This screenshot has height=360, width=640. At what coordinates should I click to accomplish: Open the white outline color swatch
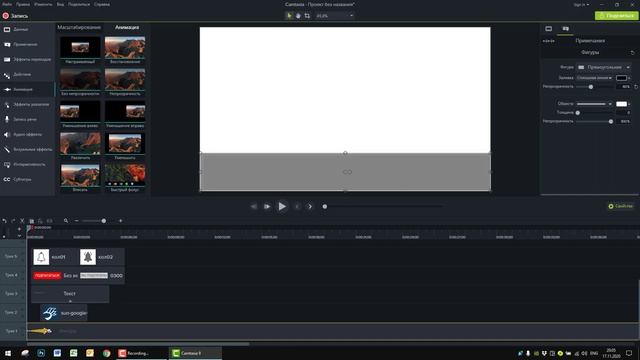621,104
